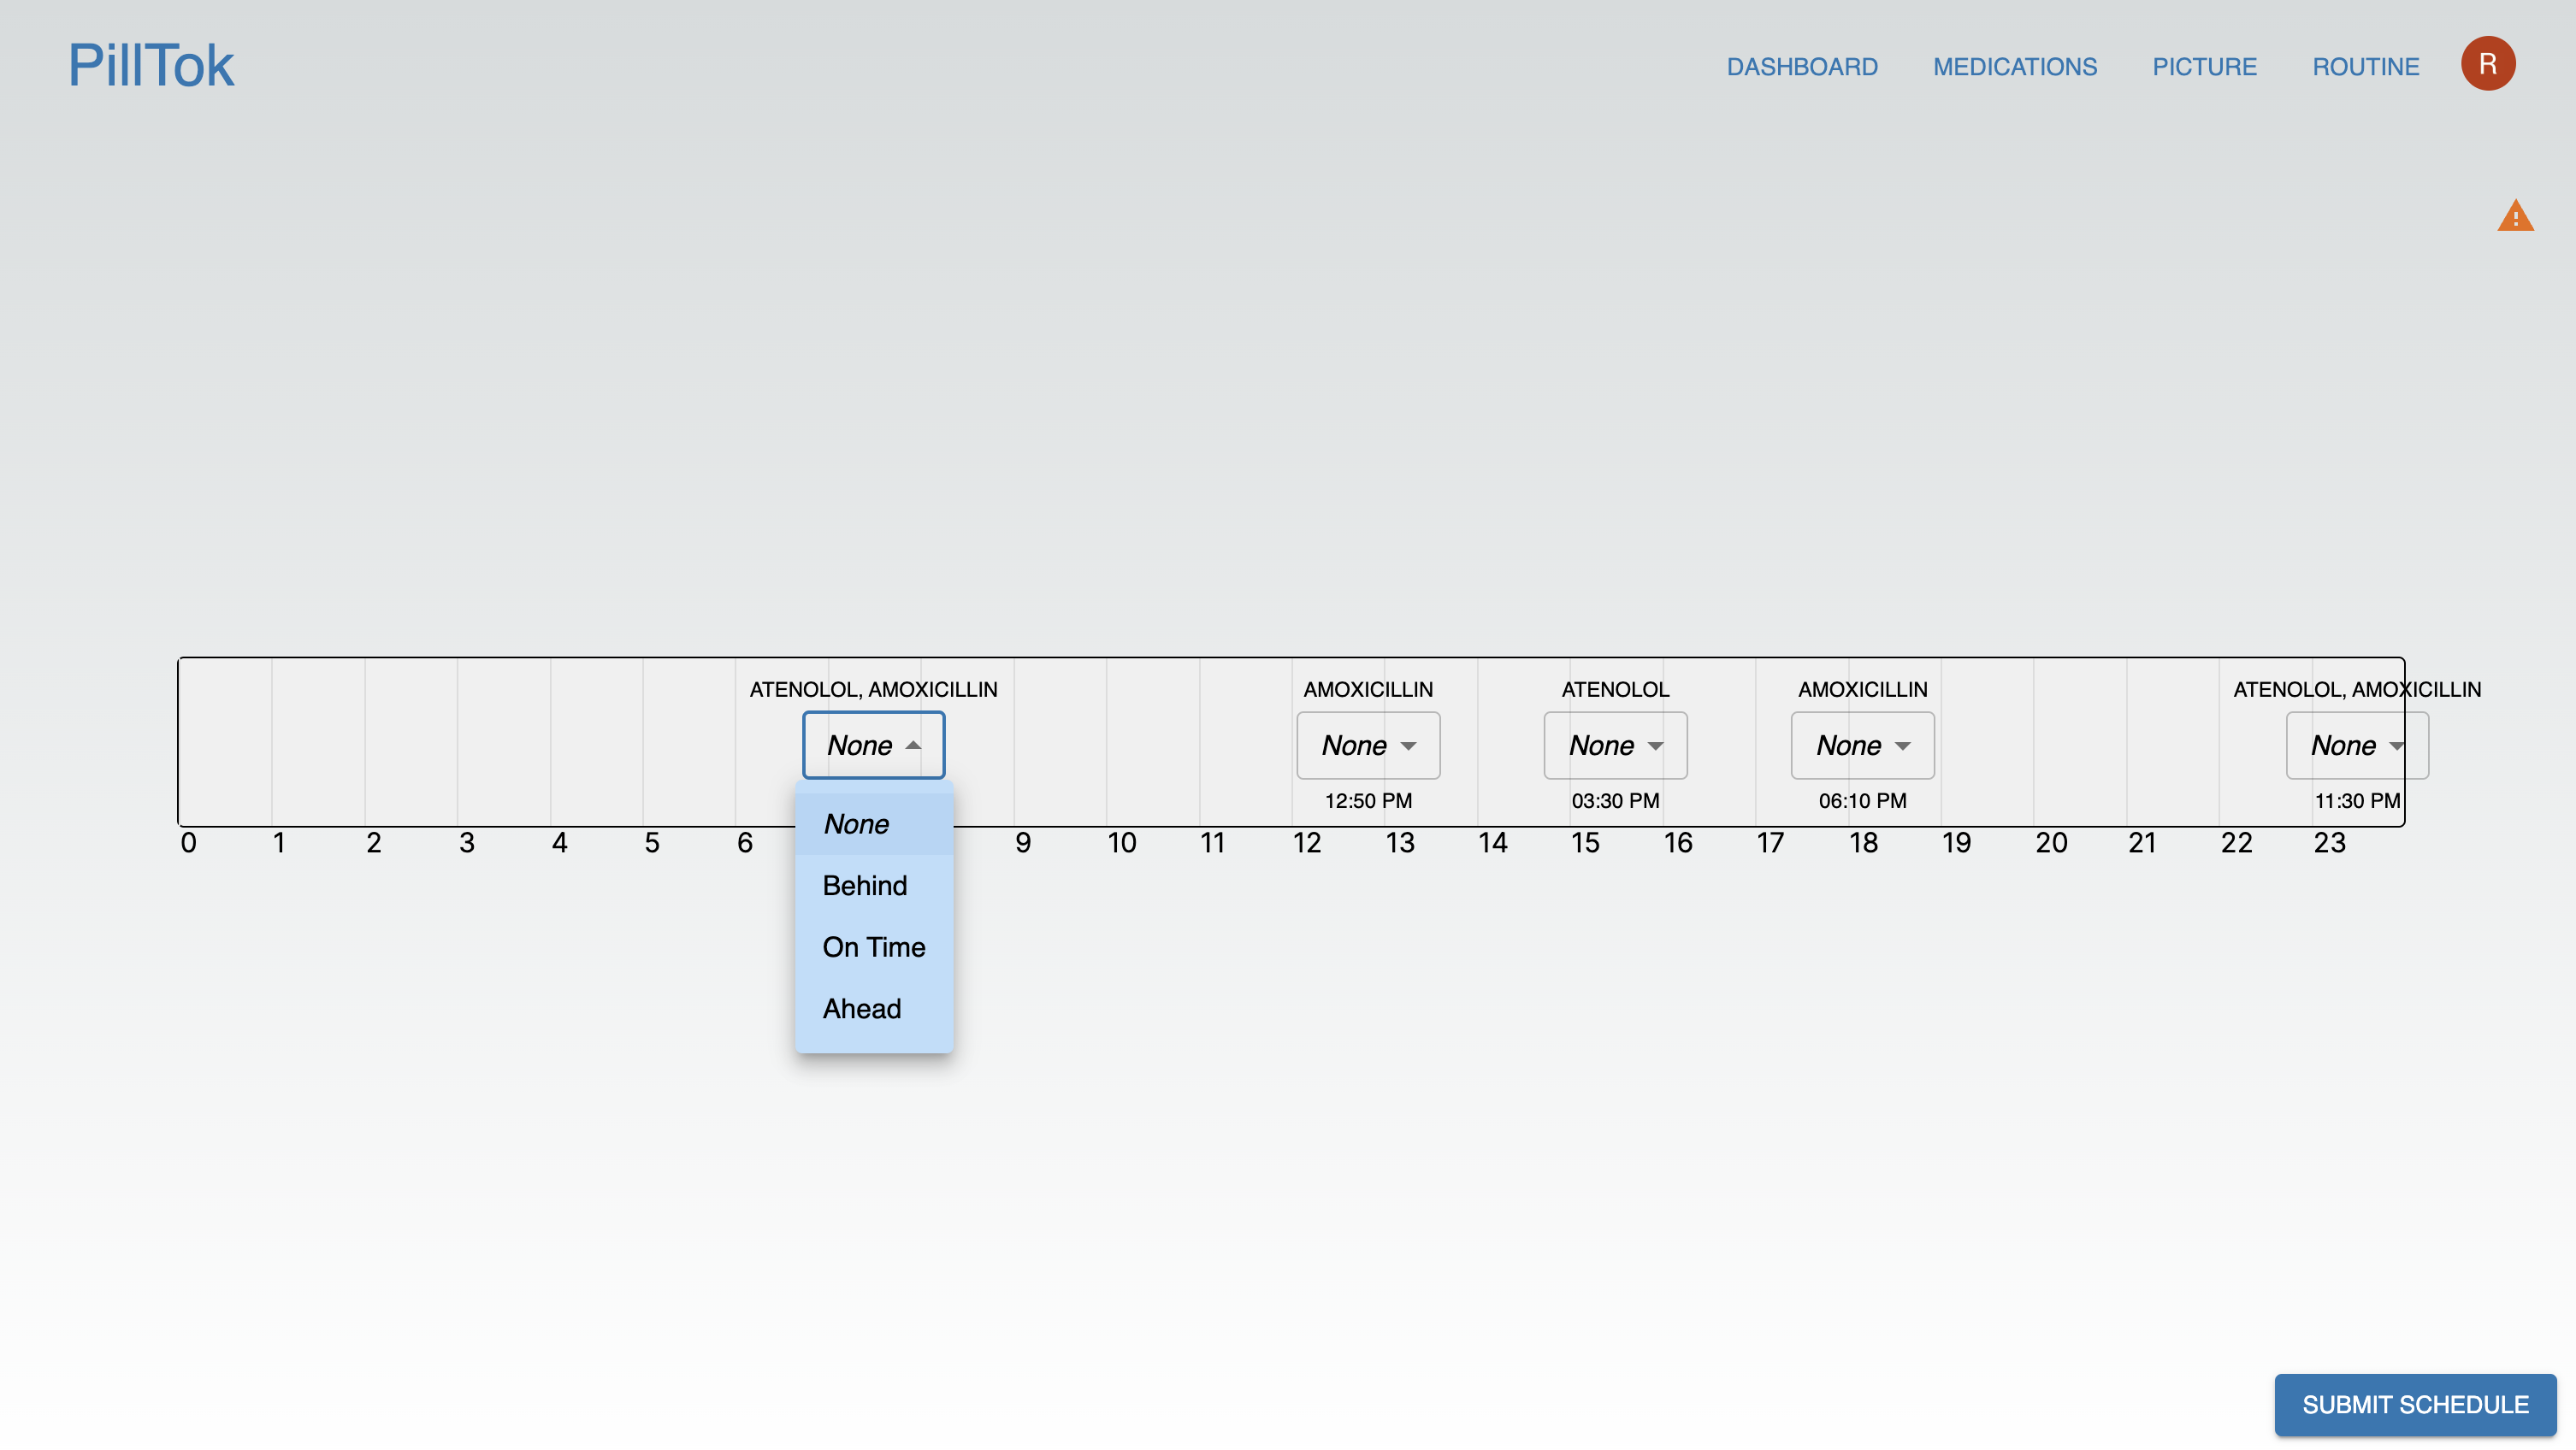
Task: Choose On Time option in list
Action: [x=873, y=946]
